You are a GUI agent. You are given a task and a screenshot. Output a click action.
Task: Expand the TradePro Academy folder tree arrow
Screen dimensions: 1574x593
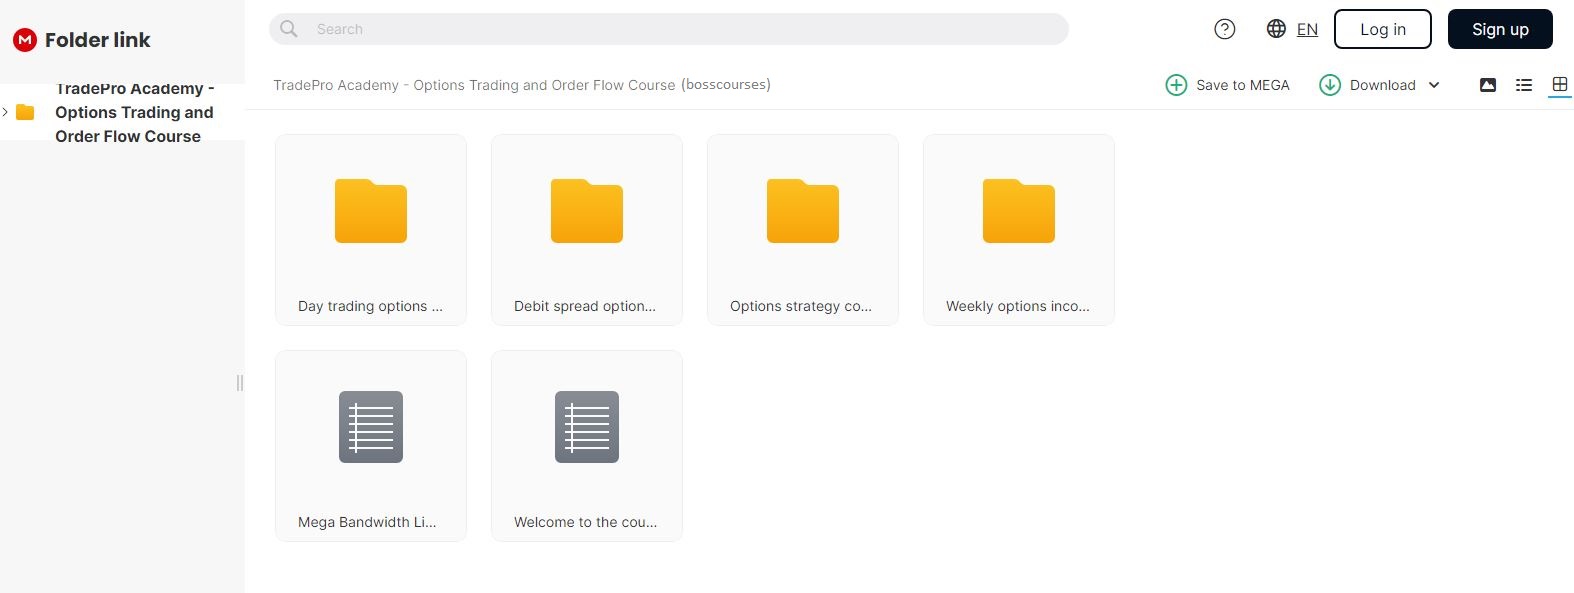[6, 112]
